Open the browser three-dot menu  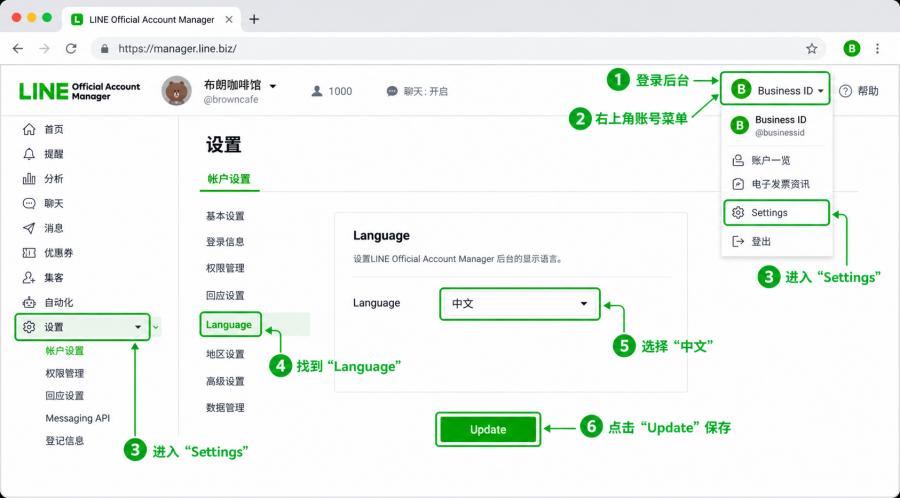pyautogui.click(x=877, y=49)
